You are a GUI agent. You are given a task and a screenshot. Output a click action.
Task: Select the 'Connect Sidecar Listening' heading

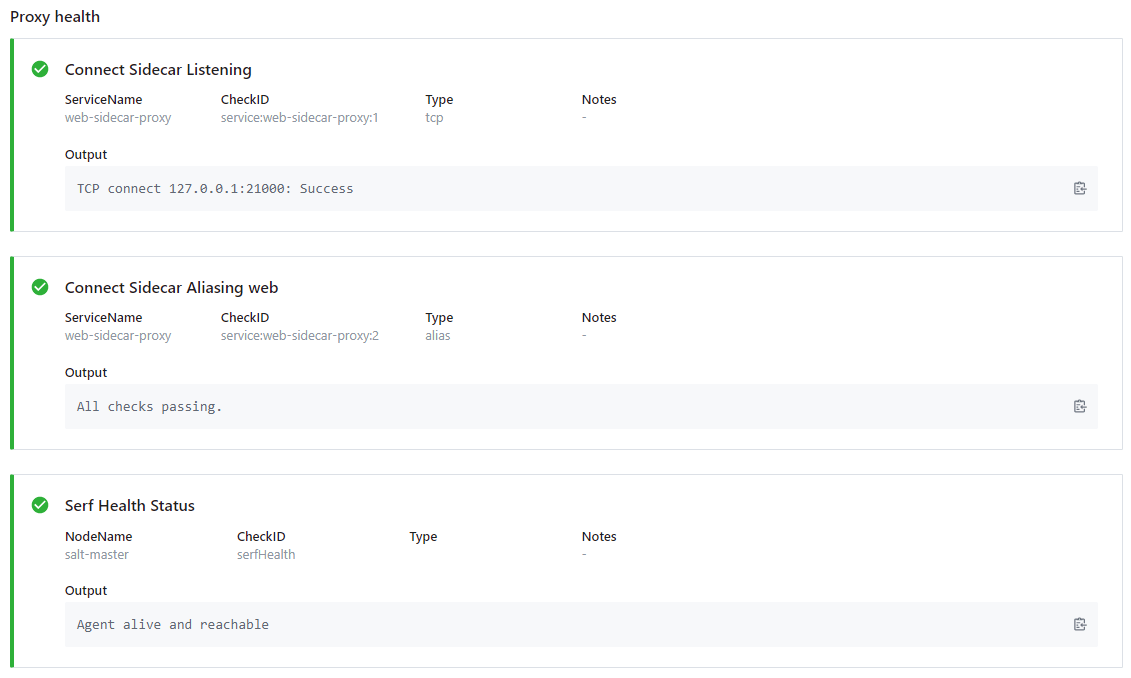[158, 69]
